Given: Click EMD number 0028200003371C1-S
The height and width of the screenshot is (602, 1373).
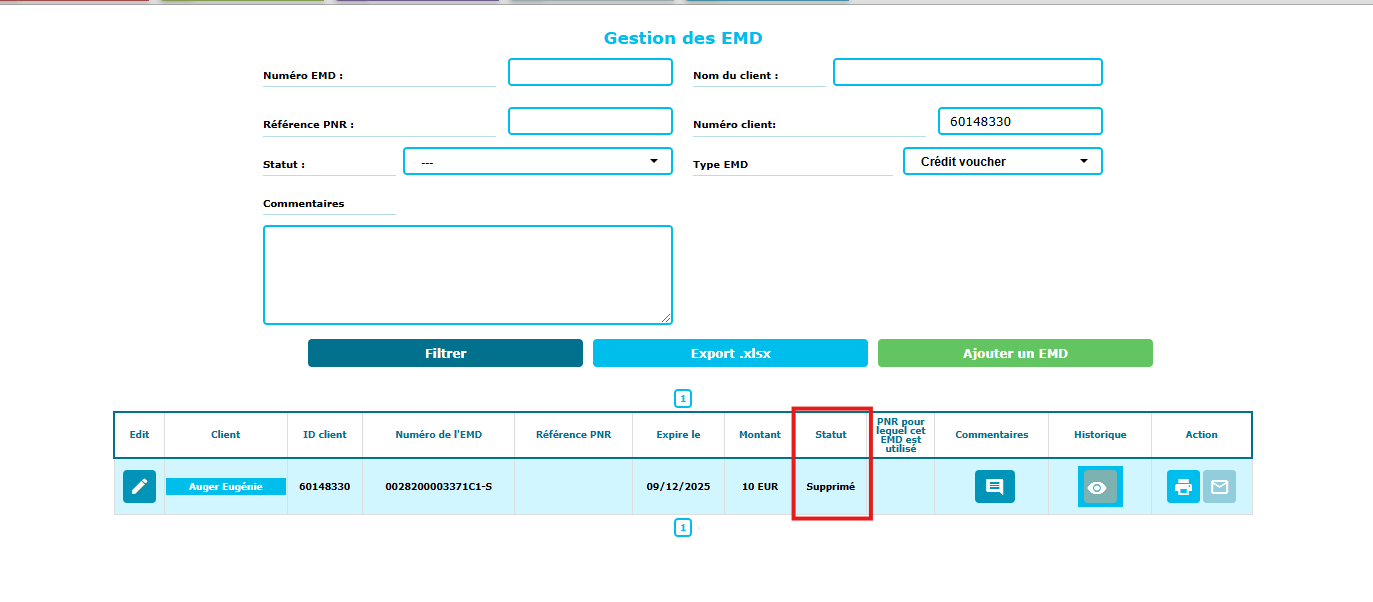Looking at the screenshot, I should [438, 486].
